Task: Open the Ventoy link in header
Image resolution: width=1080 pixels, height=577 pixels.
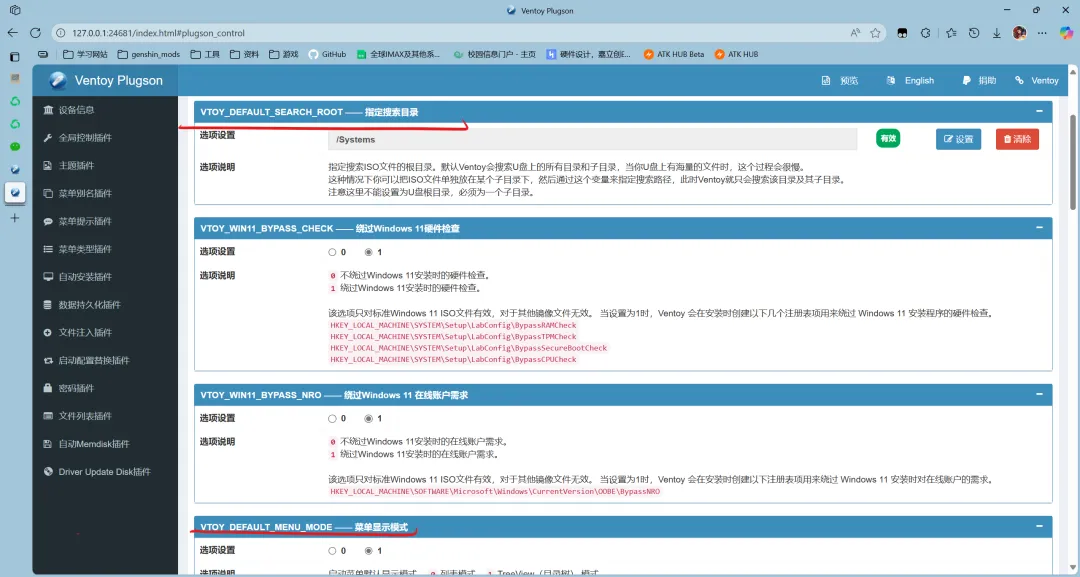Action: point(1037,81)
